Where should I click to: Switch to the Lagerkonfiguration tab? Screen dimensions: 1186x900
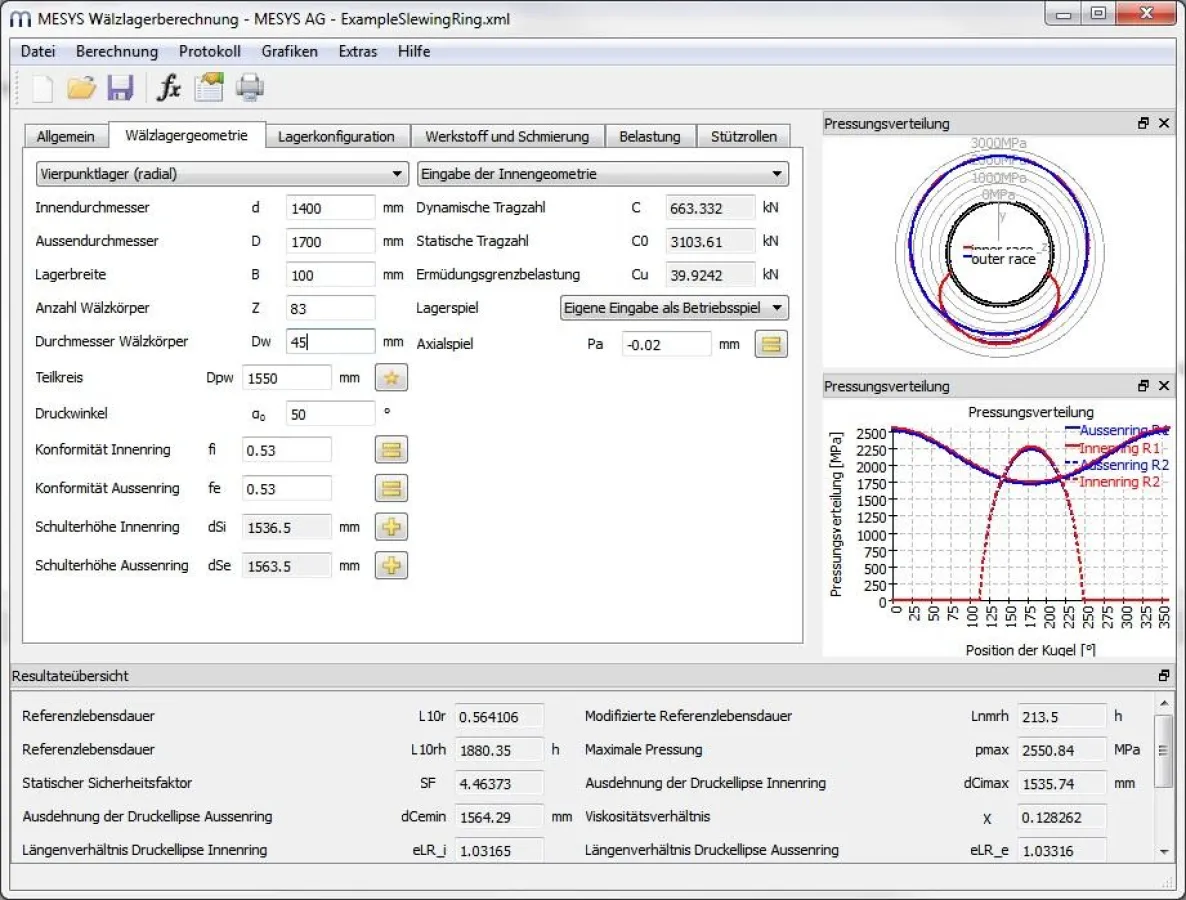336,137
